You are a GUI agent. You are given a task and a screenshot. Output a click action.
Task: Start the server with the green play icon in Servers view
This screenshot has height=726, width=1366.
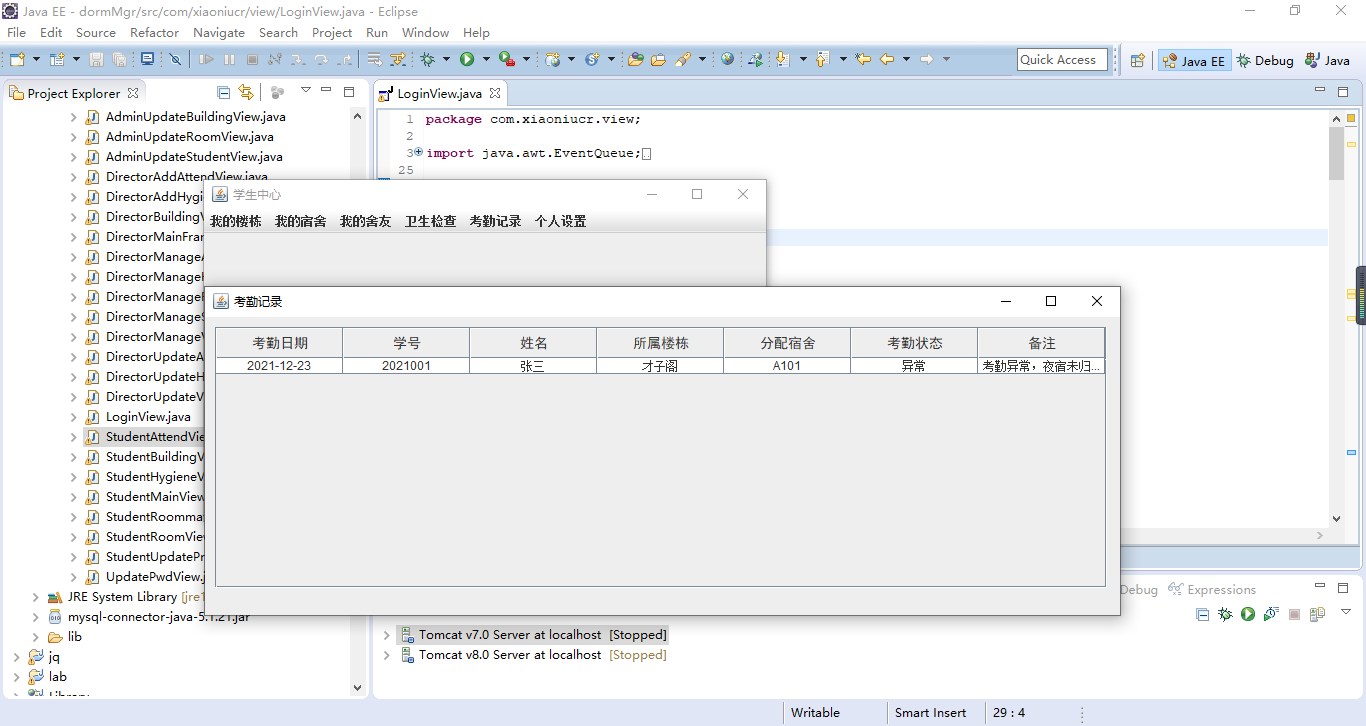point(1248,614)
